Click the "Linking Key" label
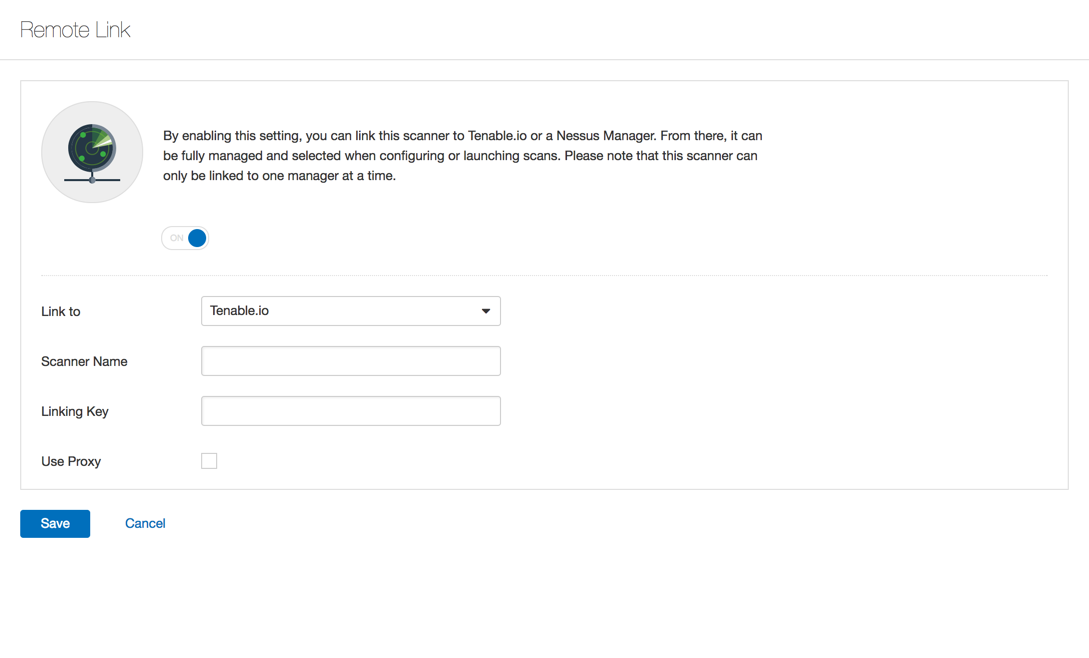This screenshot has width=1089, height=658. pyautogui.click(x=75, y=412)
